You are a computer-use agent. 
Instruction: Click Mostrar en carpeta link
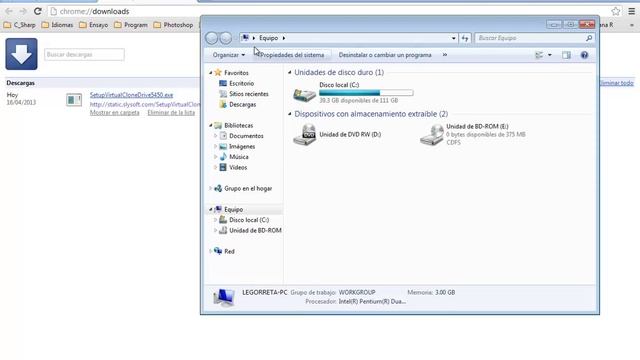pos(115,113)
